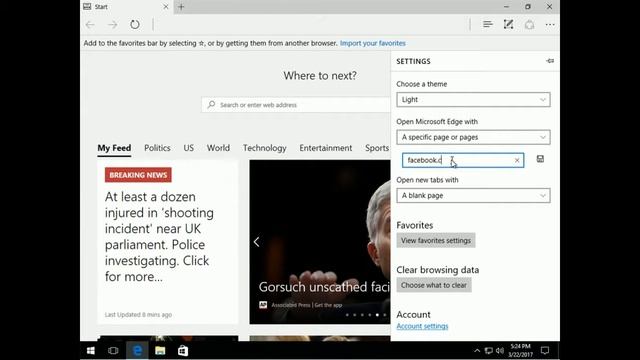Click the BREAKING NEWS red label

(x=138, y=175)
